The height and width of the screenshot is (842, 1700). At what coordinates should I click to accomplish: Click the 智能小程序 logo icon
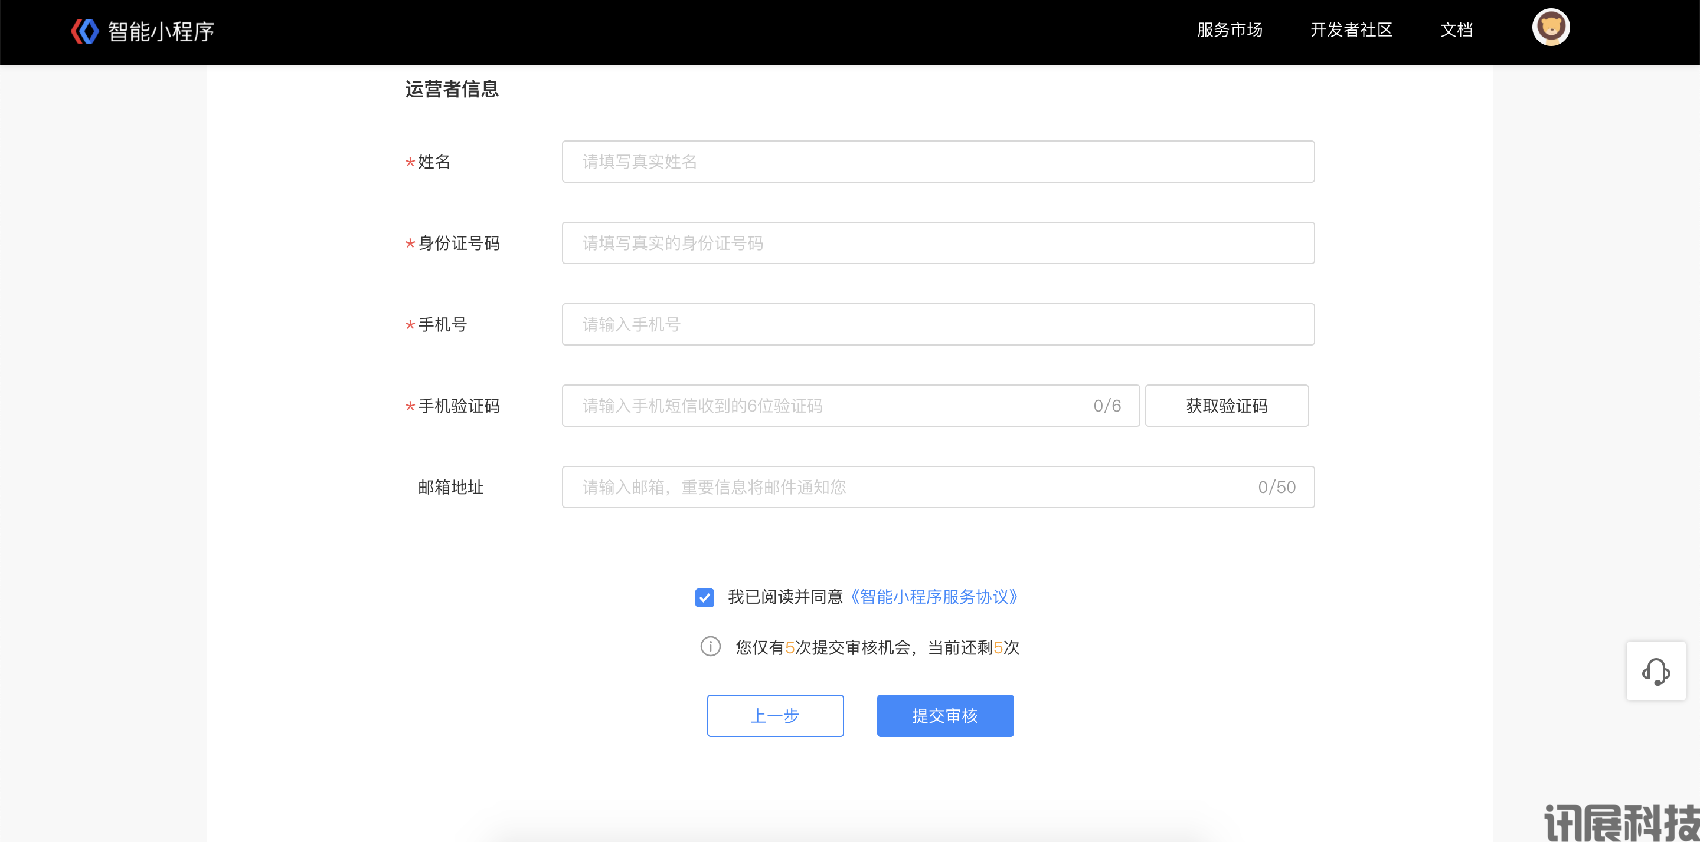pyautogui.click(x=85, y=31)
